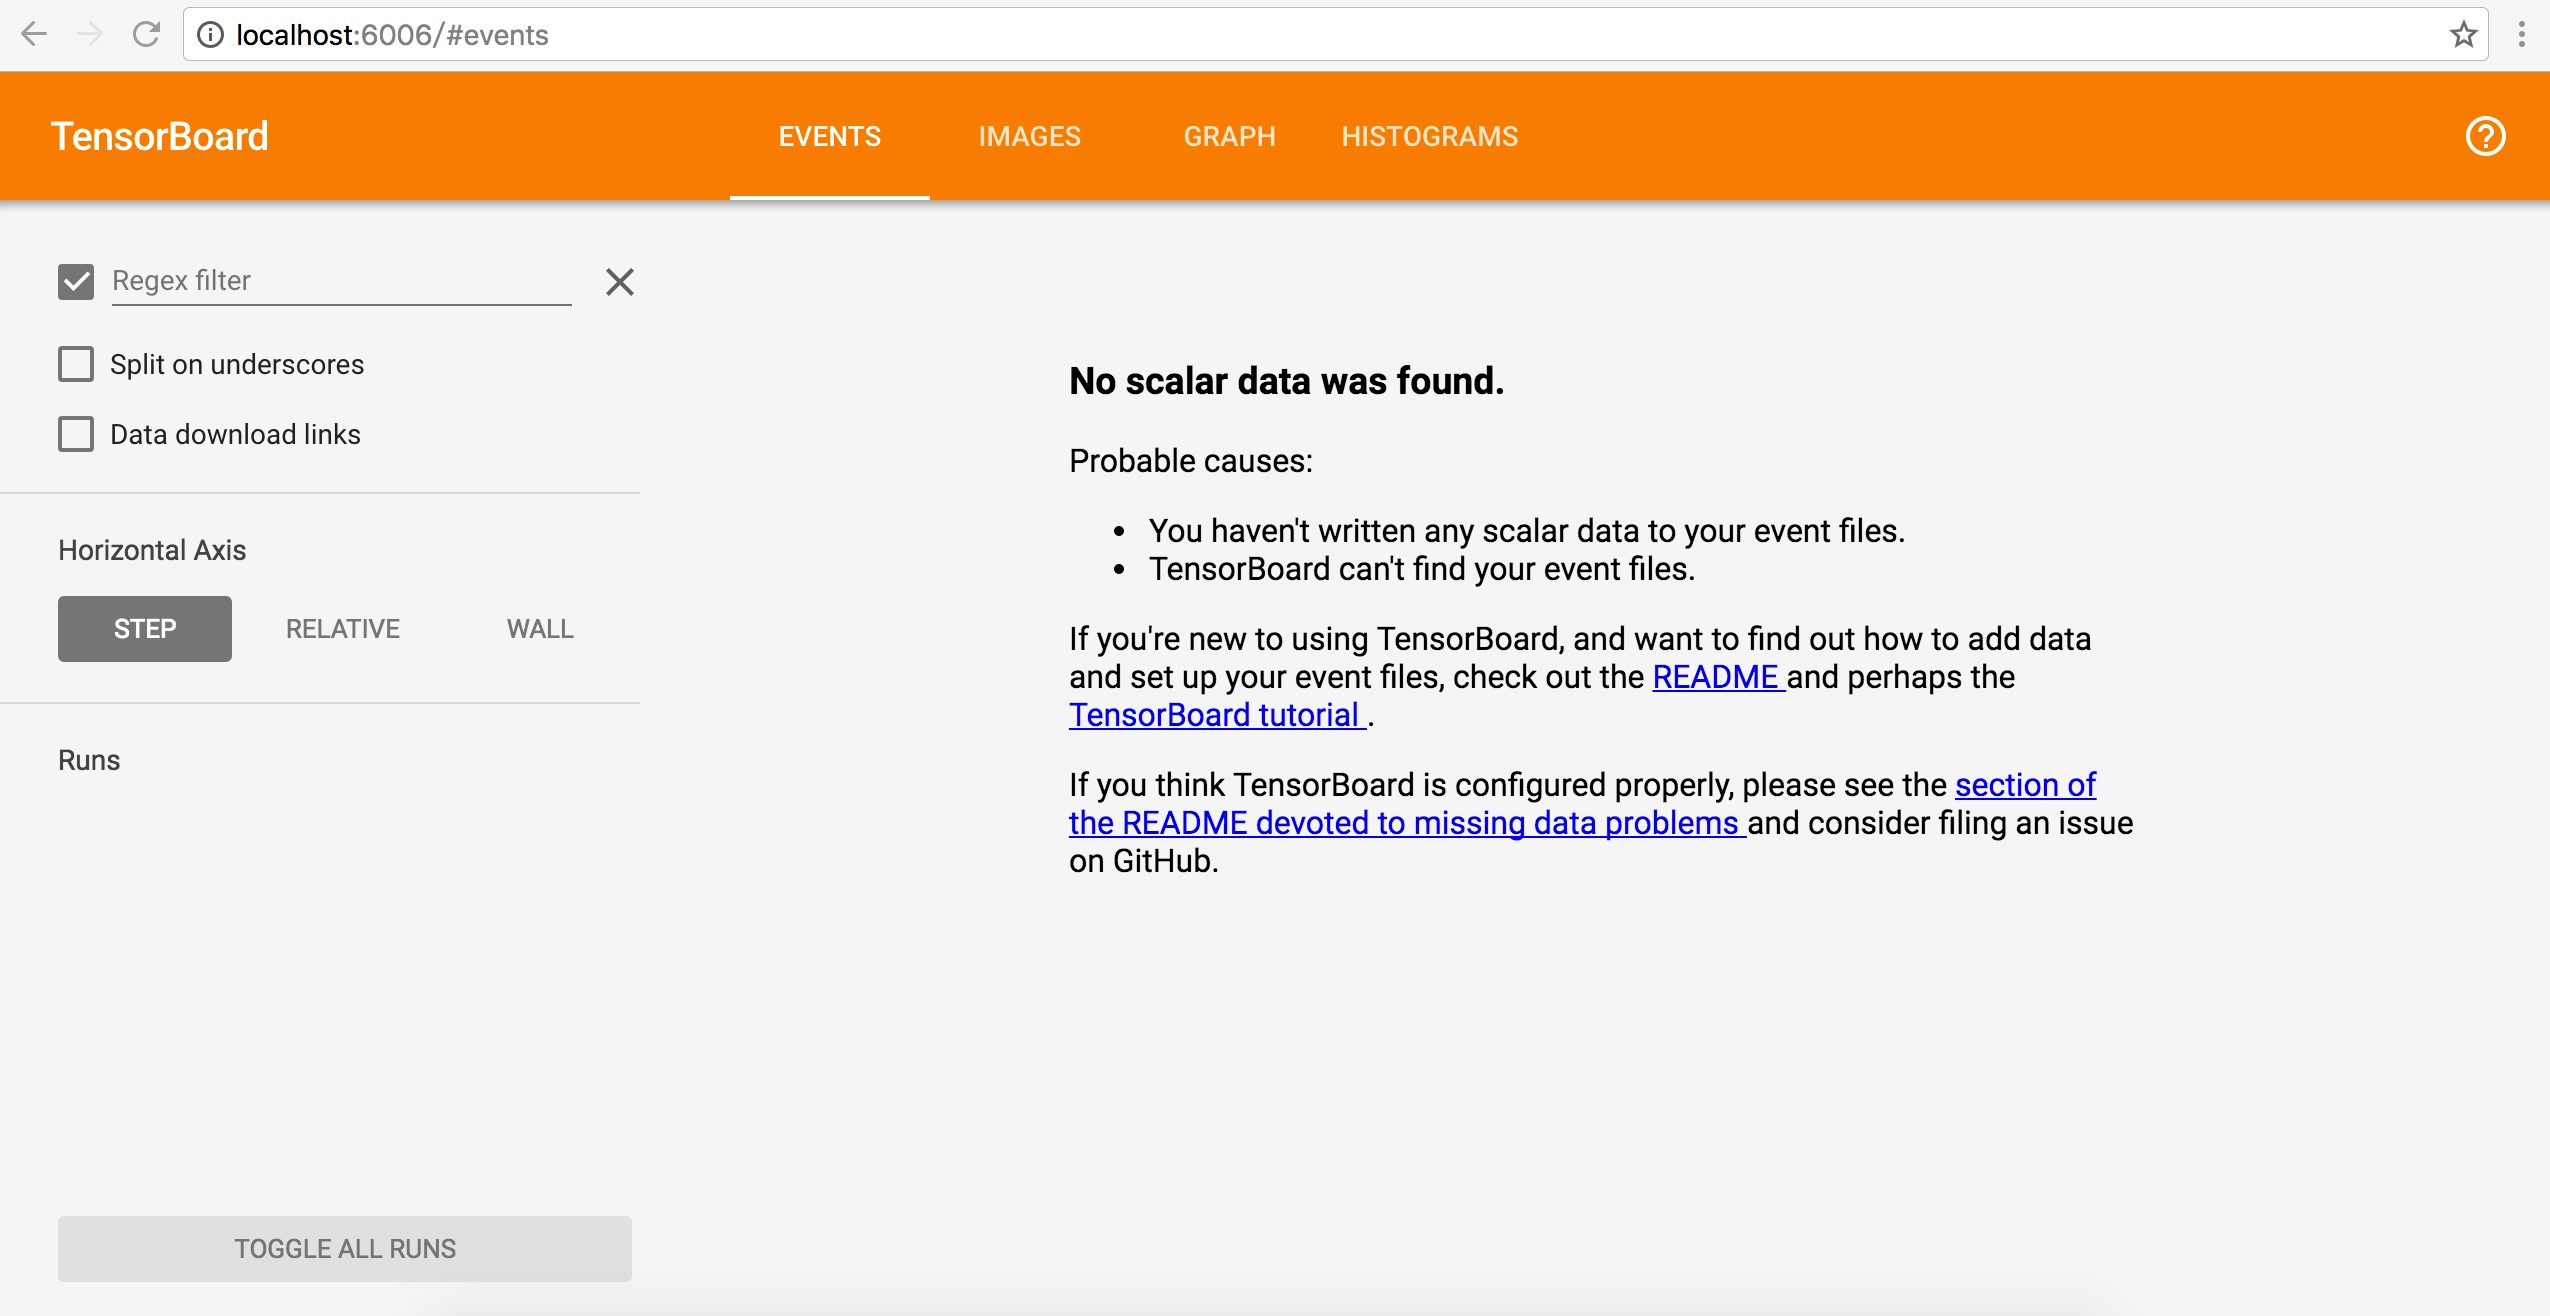Click into the Regex filter text field
Image resolution: width=2550 pixels, height=1316 pixels.
click(x=340, y=281)
